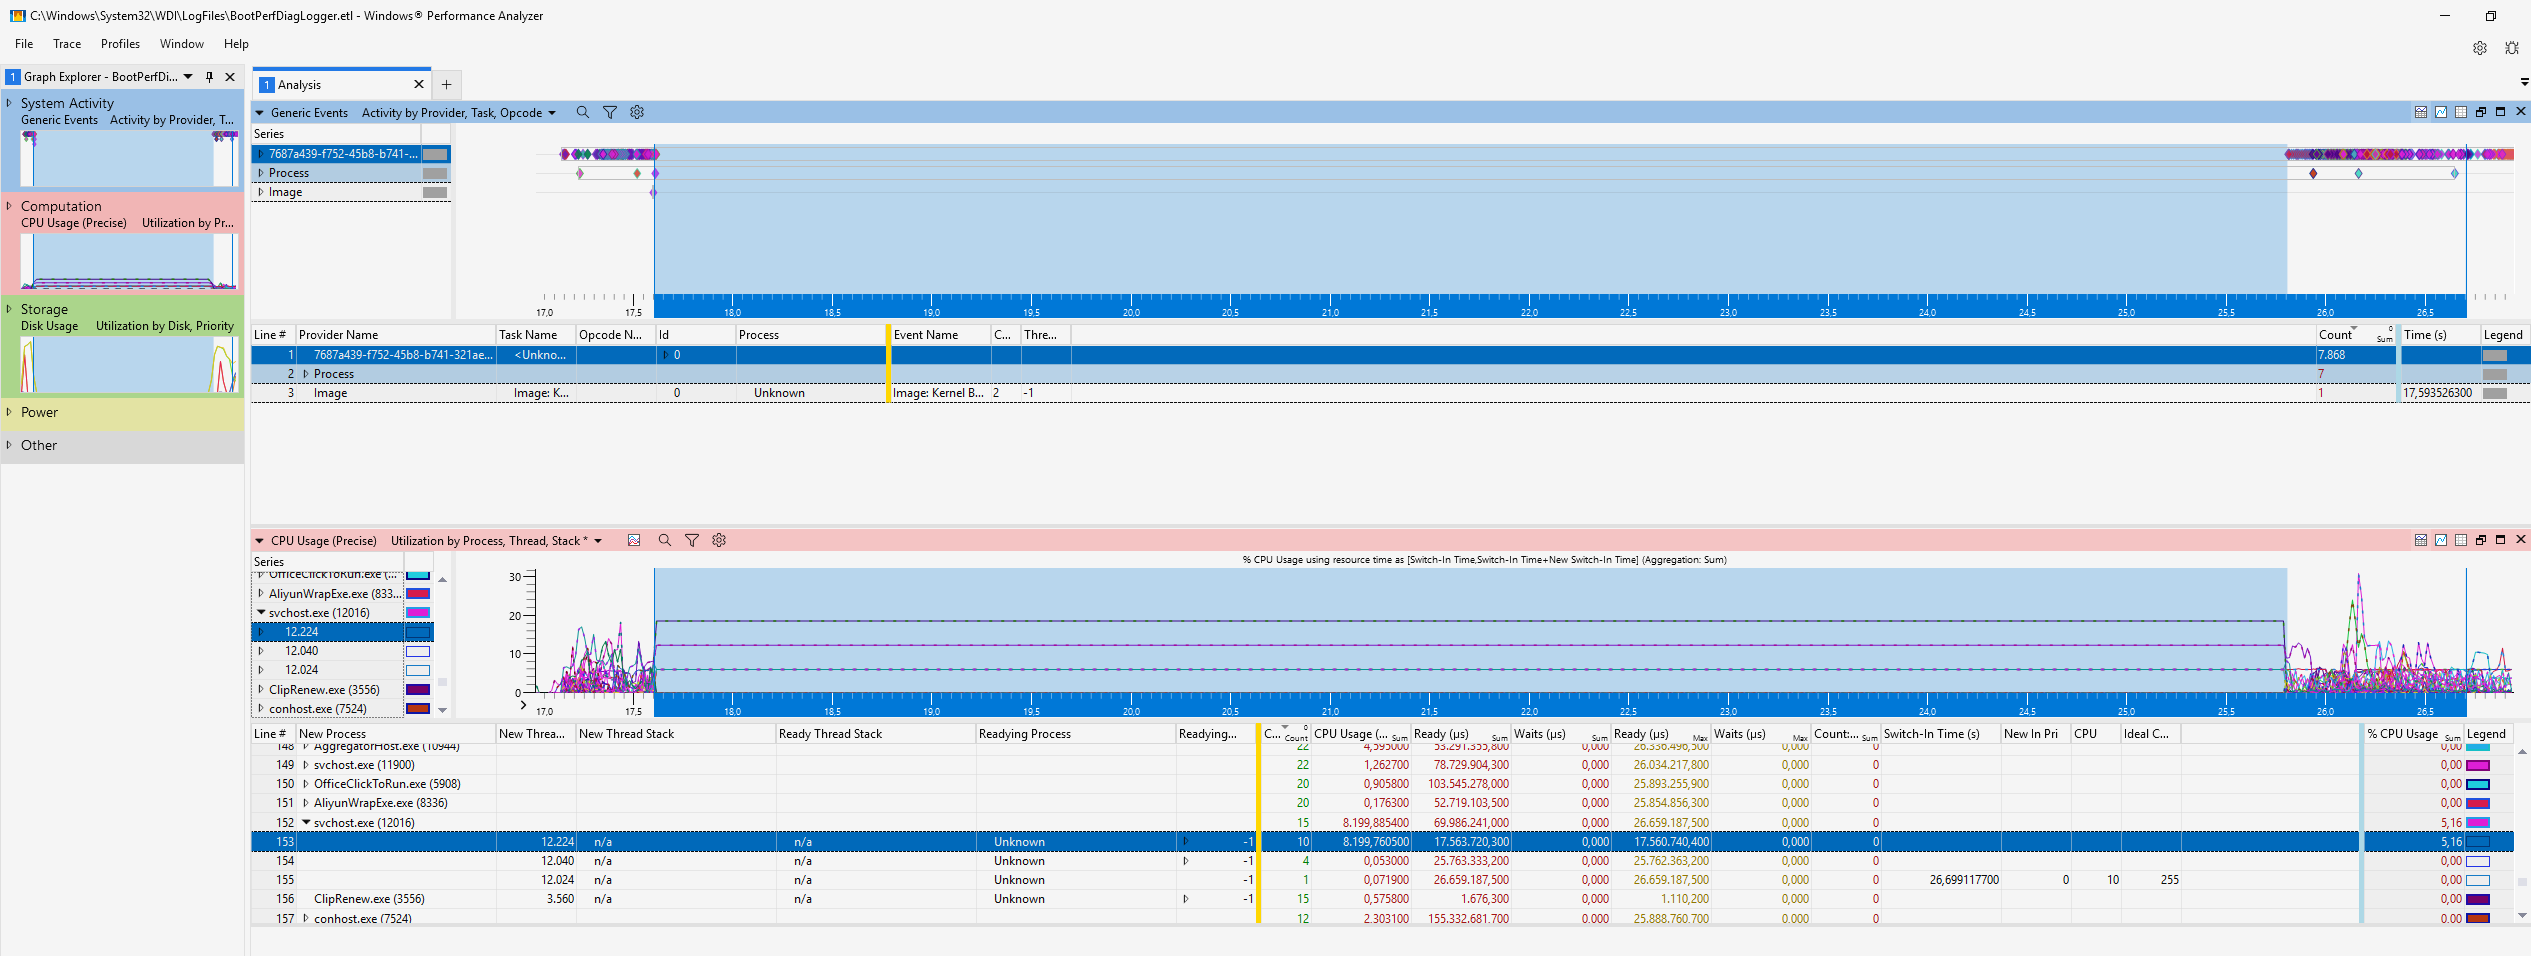Expand Storage in Graph Explorer
The image size is (2531, 956).
9,309
